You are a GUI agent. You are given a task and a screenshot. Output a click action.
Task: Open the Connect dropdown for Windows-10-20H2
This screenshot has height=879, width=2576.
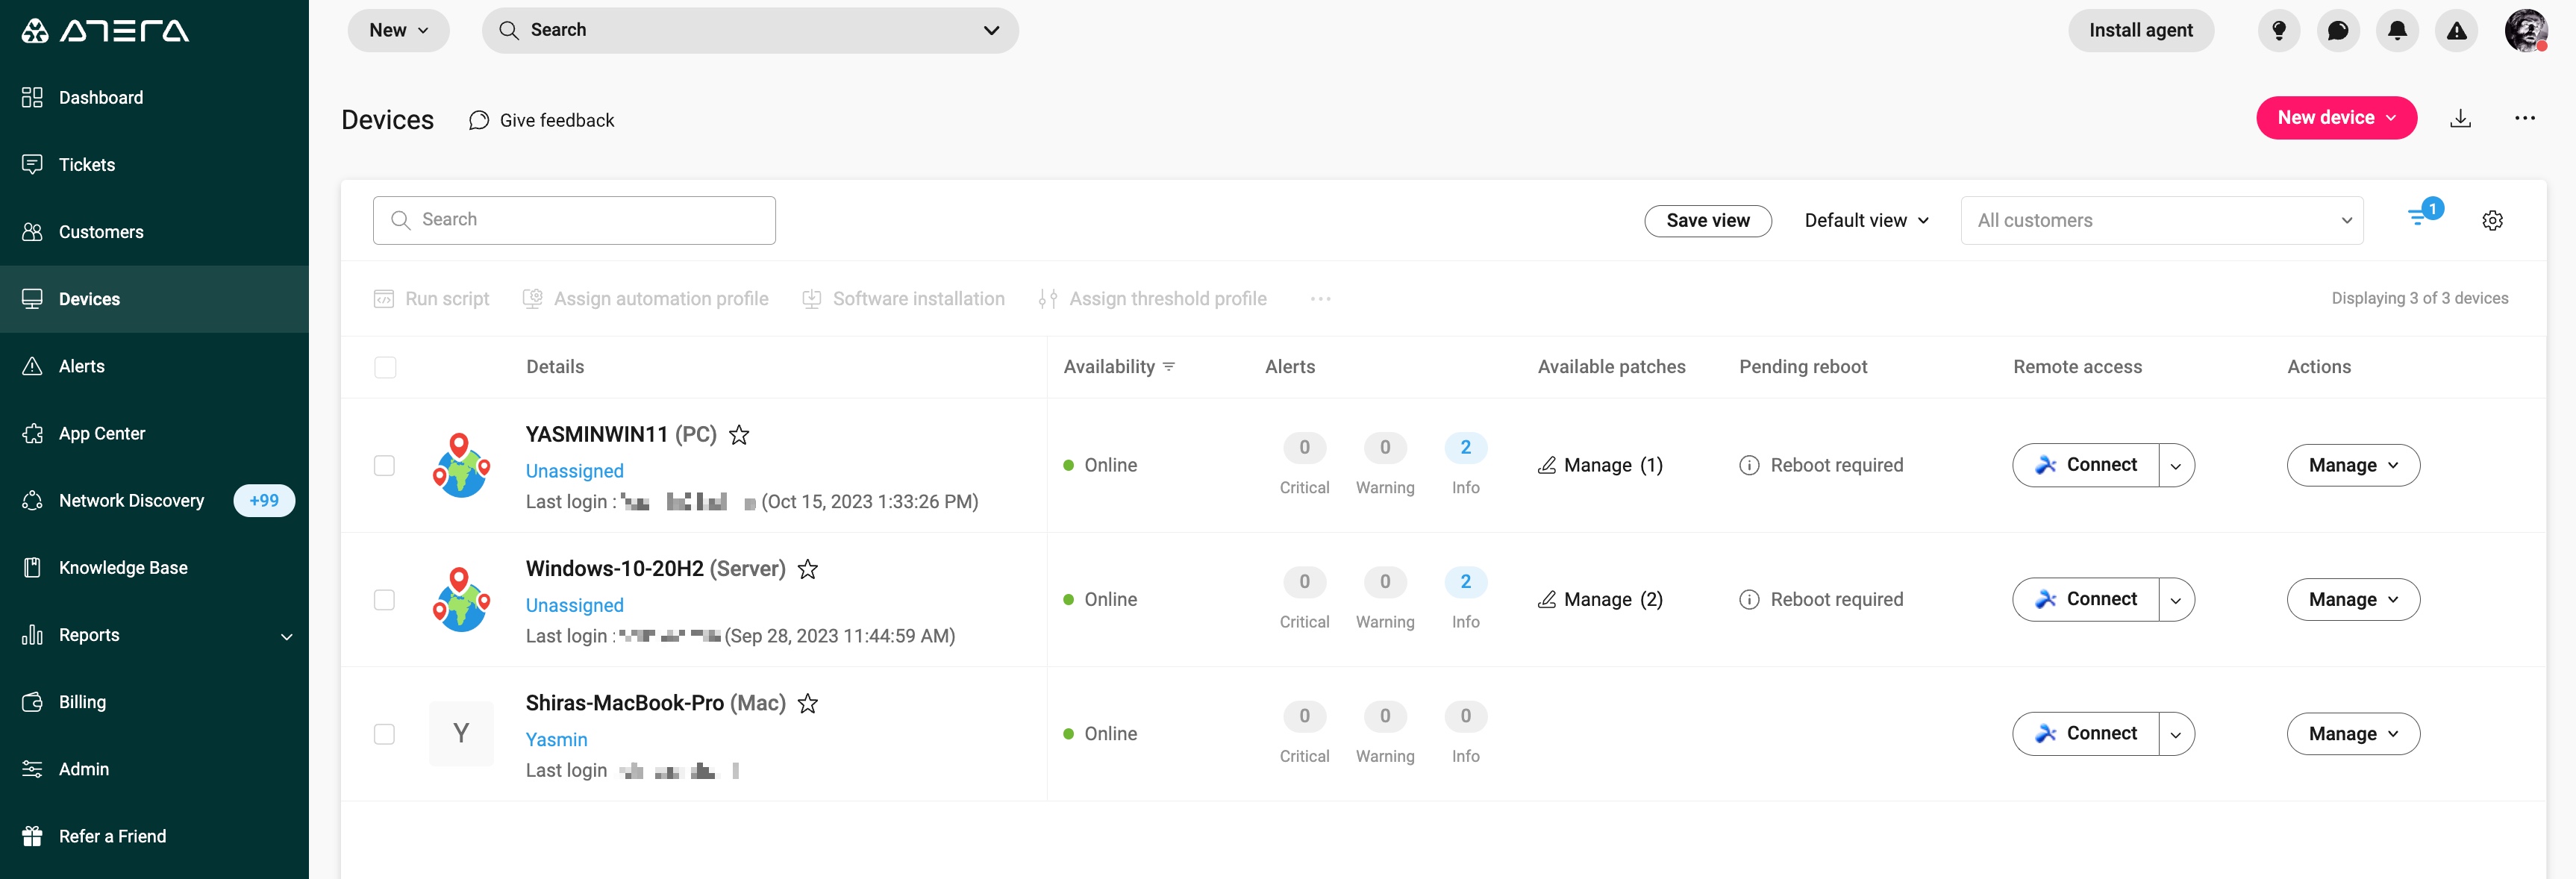point(2176,599)
